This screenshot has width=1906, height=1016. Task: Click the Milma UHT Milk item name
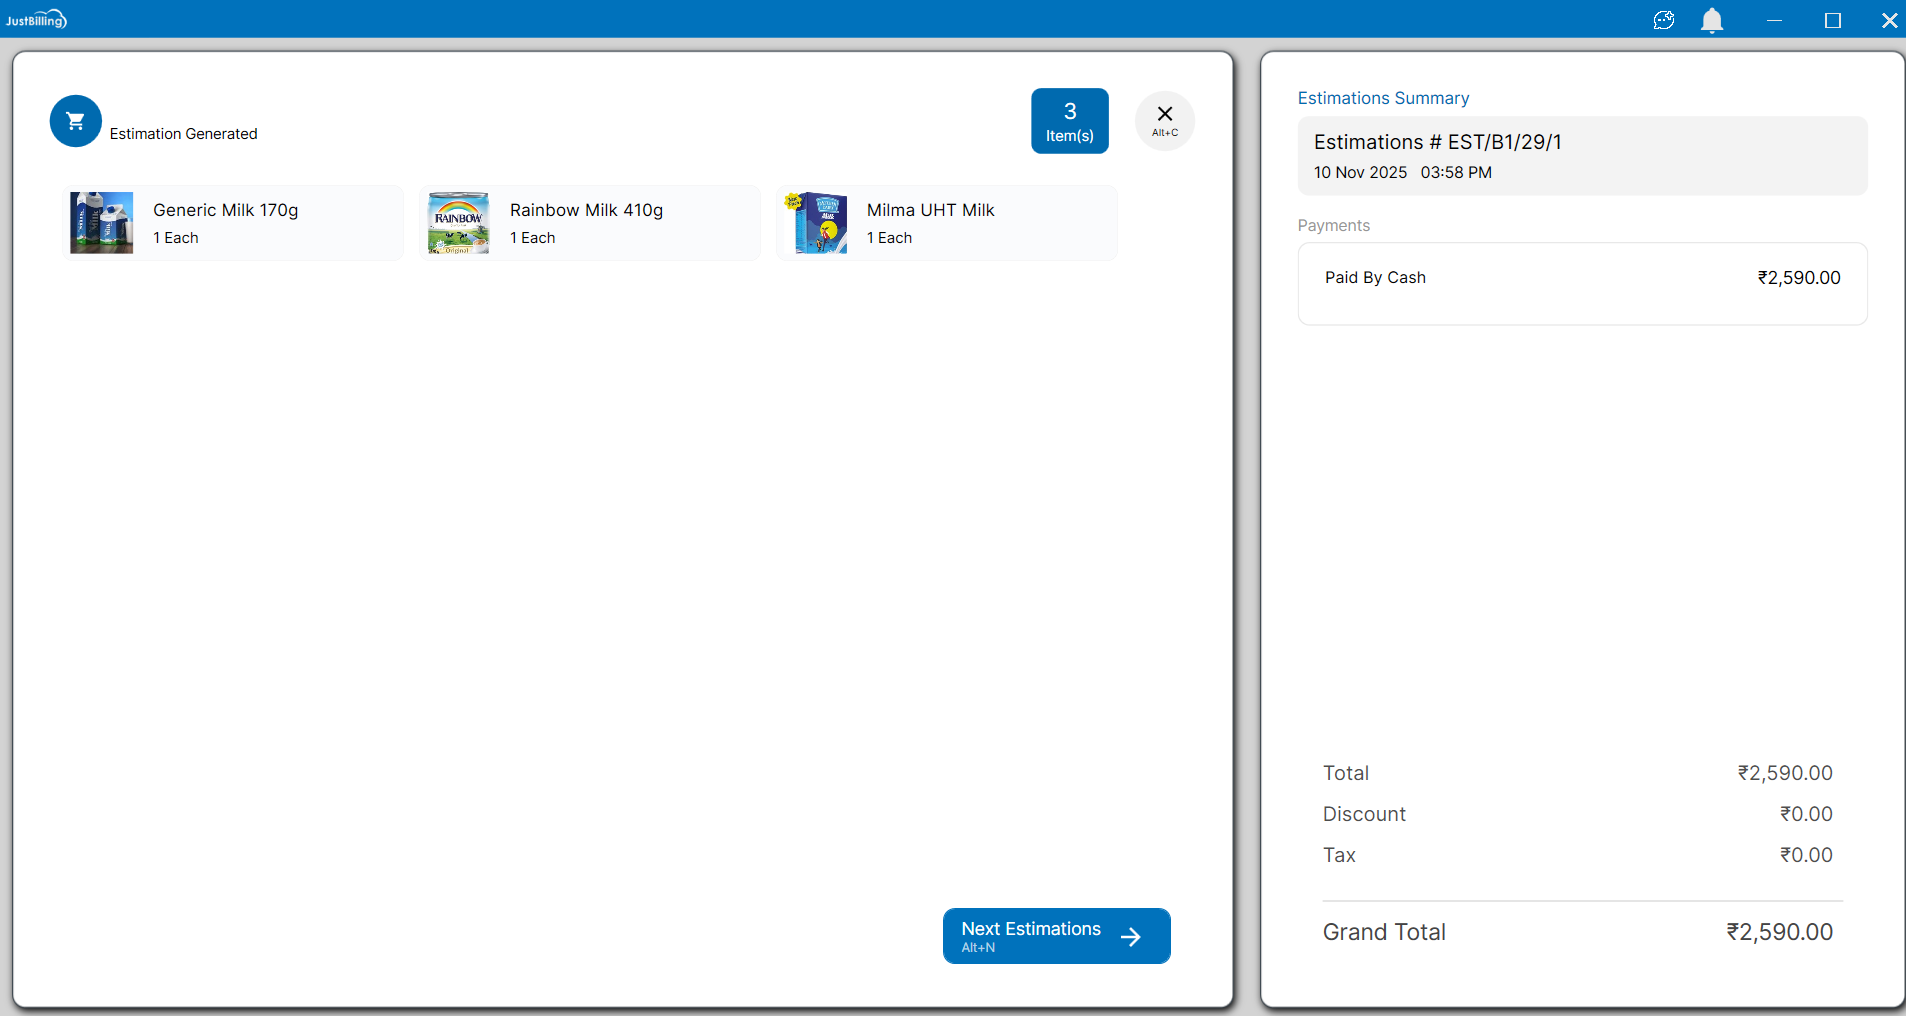tap(930, 210)
